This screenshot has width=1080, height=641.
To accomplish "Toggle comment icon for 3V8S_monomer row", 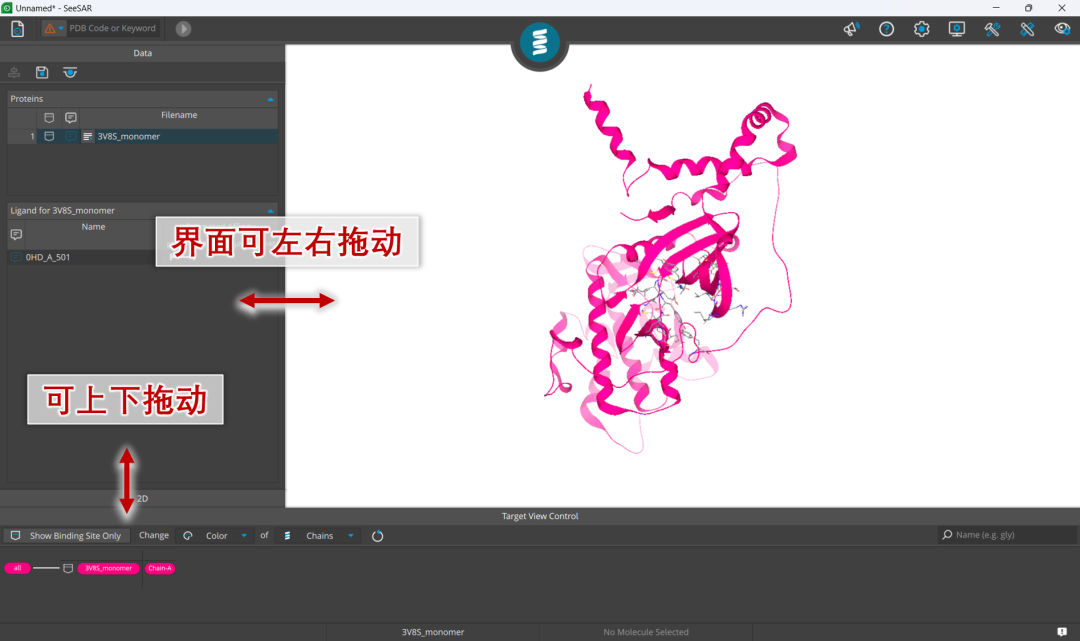I will 70,136.
